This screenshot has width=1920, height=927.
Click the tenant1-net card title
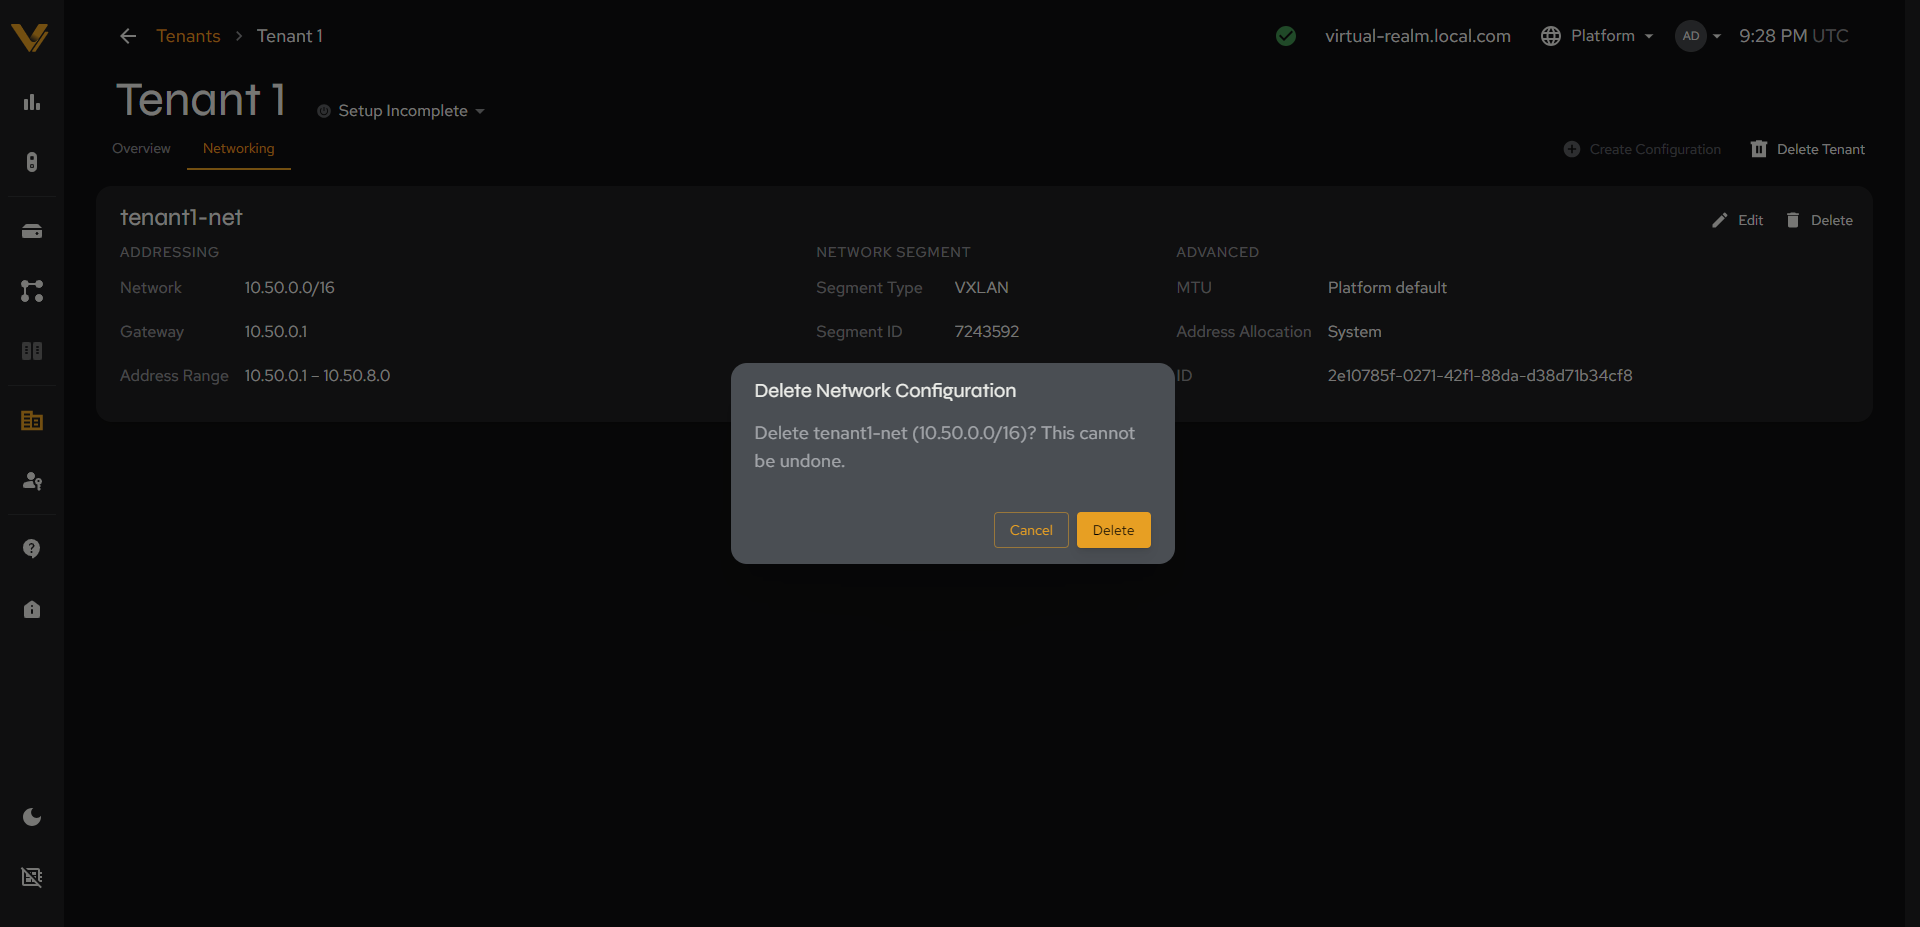pyautogui.click(x=181, y=217)
